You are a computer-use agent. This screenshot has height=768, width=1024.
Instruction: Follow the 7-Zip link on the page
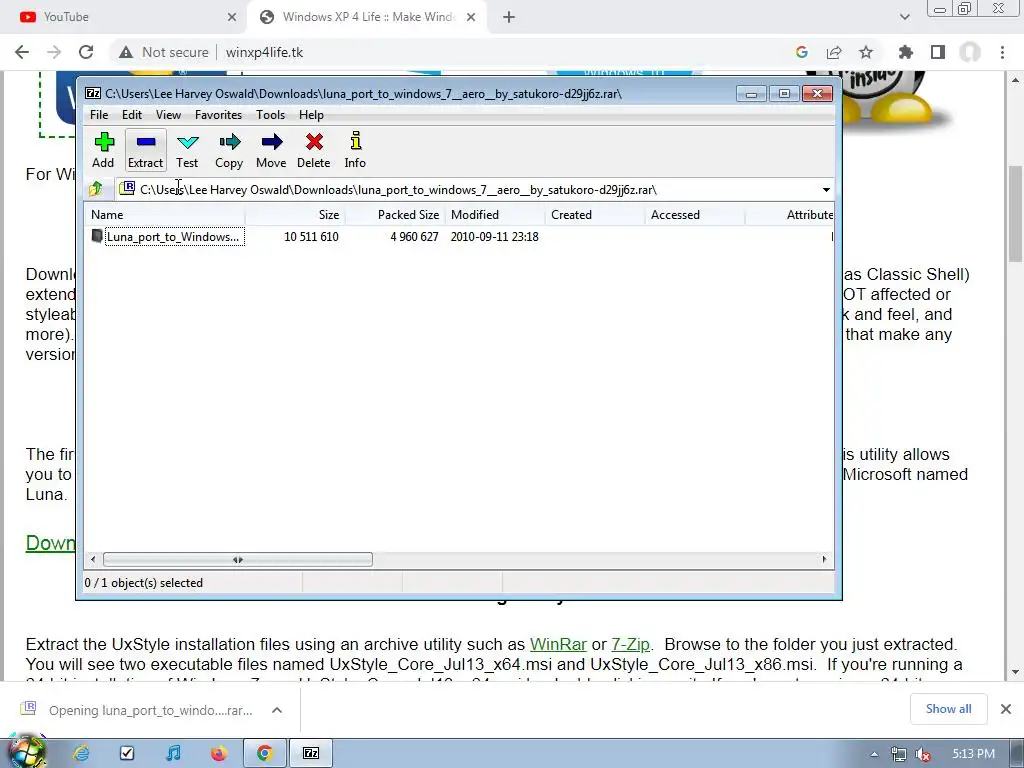pos(630,645)
